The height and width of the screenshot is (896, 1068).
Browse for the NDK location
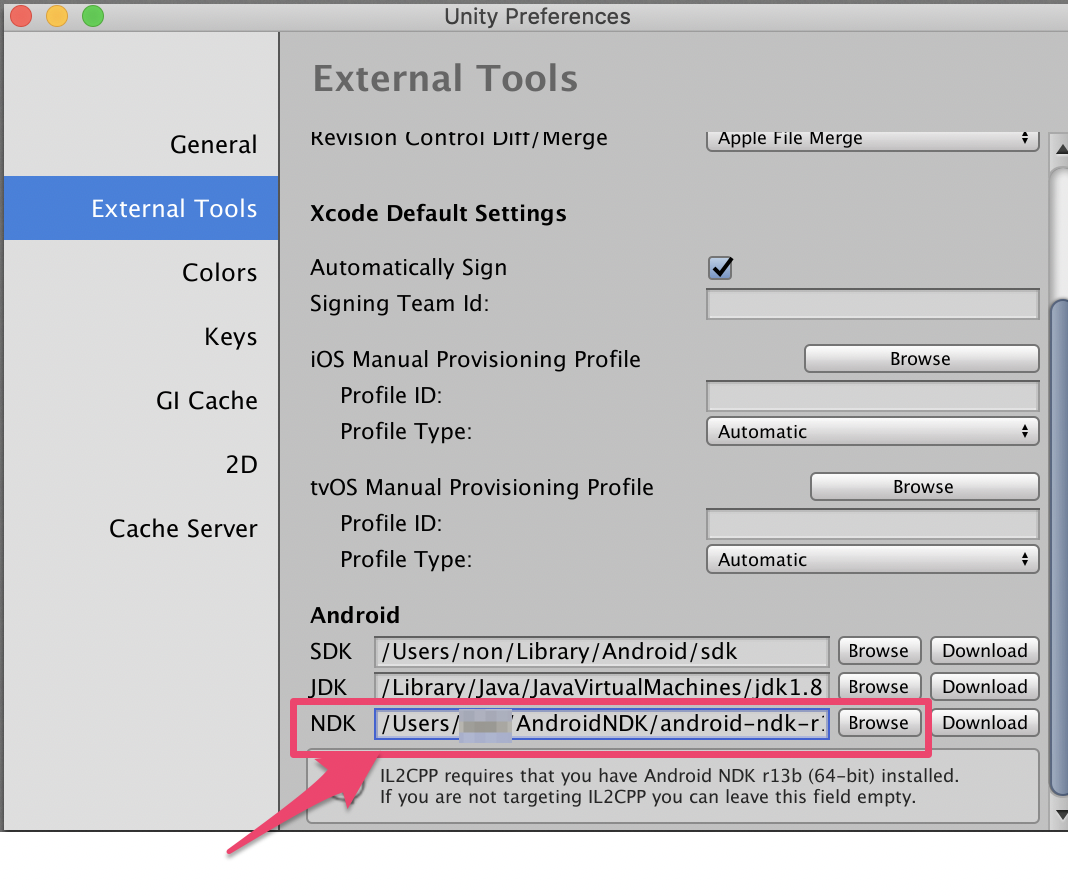[x=879, y=723]
